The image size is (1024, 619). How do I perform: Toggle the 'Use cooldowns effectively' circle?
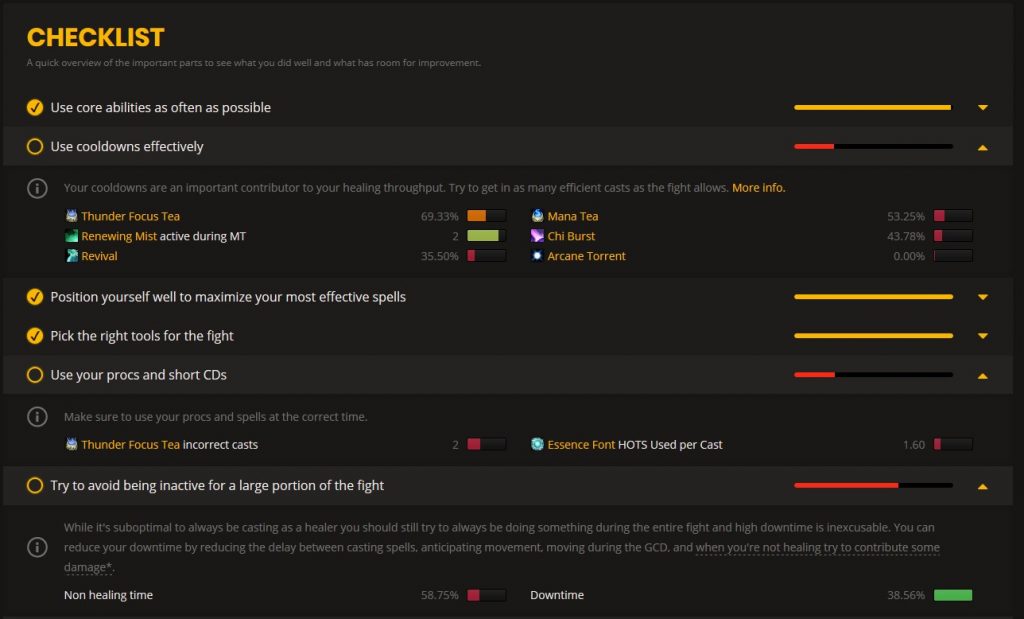click(35, 146)
